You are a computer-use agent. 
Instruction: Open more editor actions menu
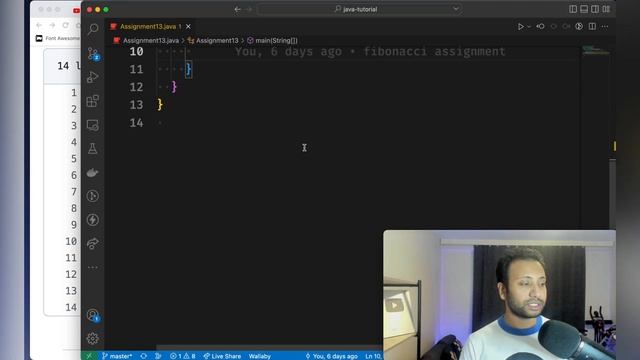point(605,27)
